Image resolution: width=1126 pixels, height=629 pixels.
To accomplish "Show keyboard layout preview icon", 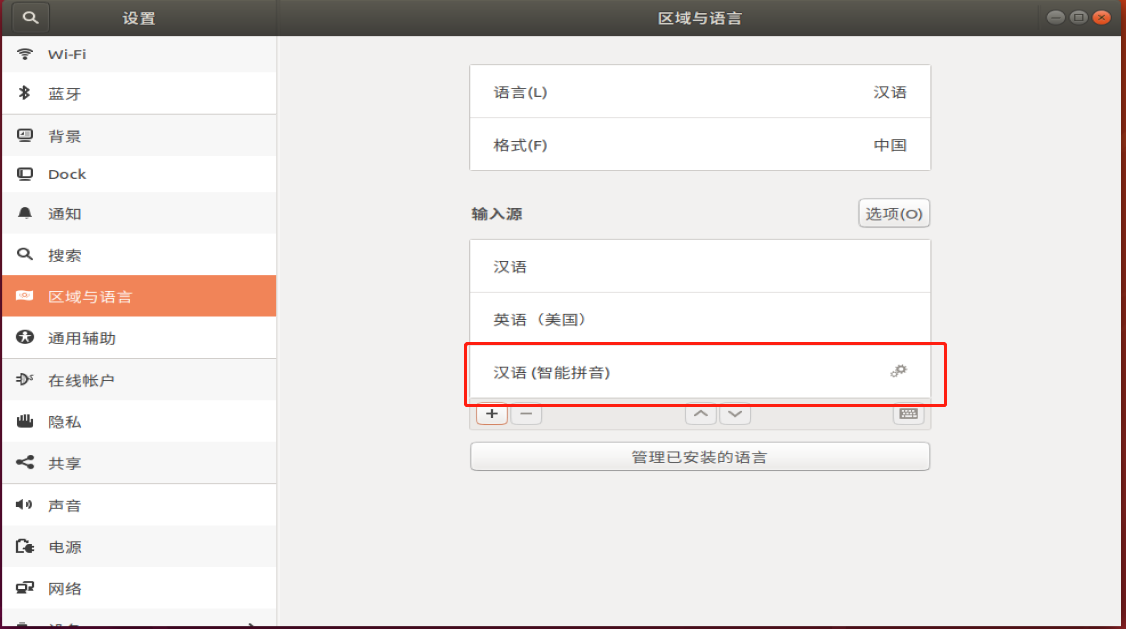I will pos(908,414).
